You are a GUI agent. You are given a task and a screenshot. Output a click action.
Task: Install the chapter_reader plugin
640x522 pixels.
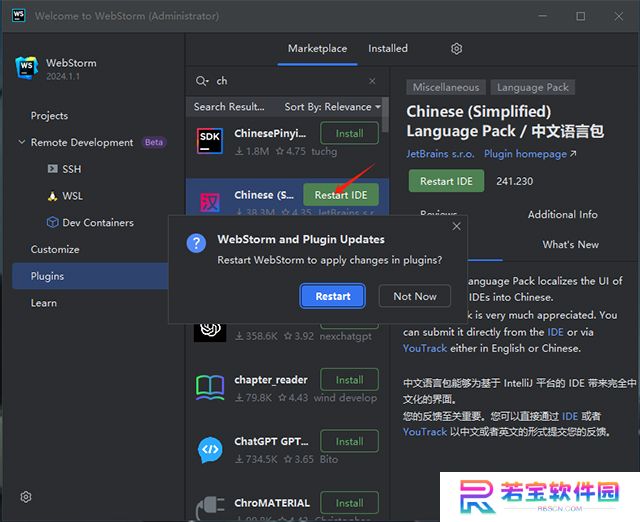(349, 380)
